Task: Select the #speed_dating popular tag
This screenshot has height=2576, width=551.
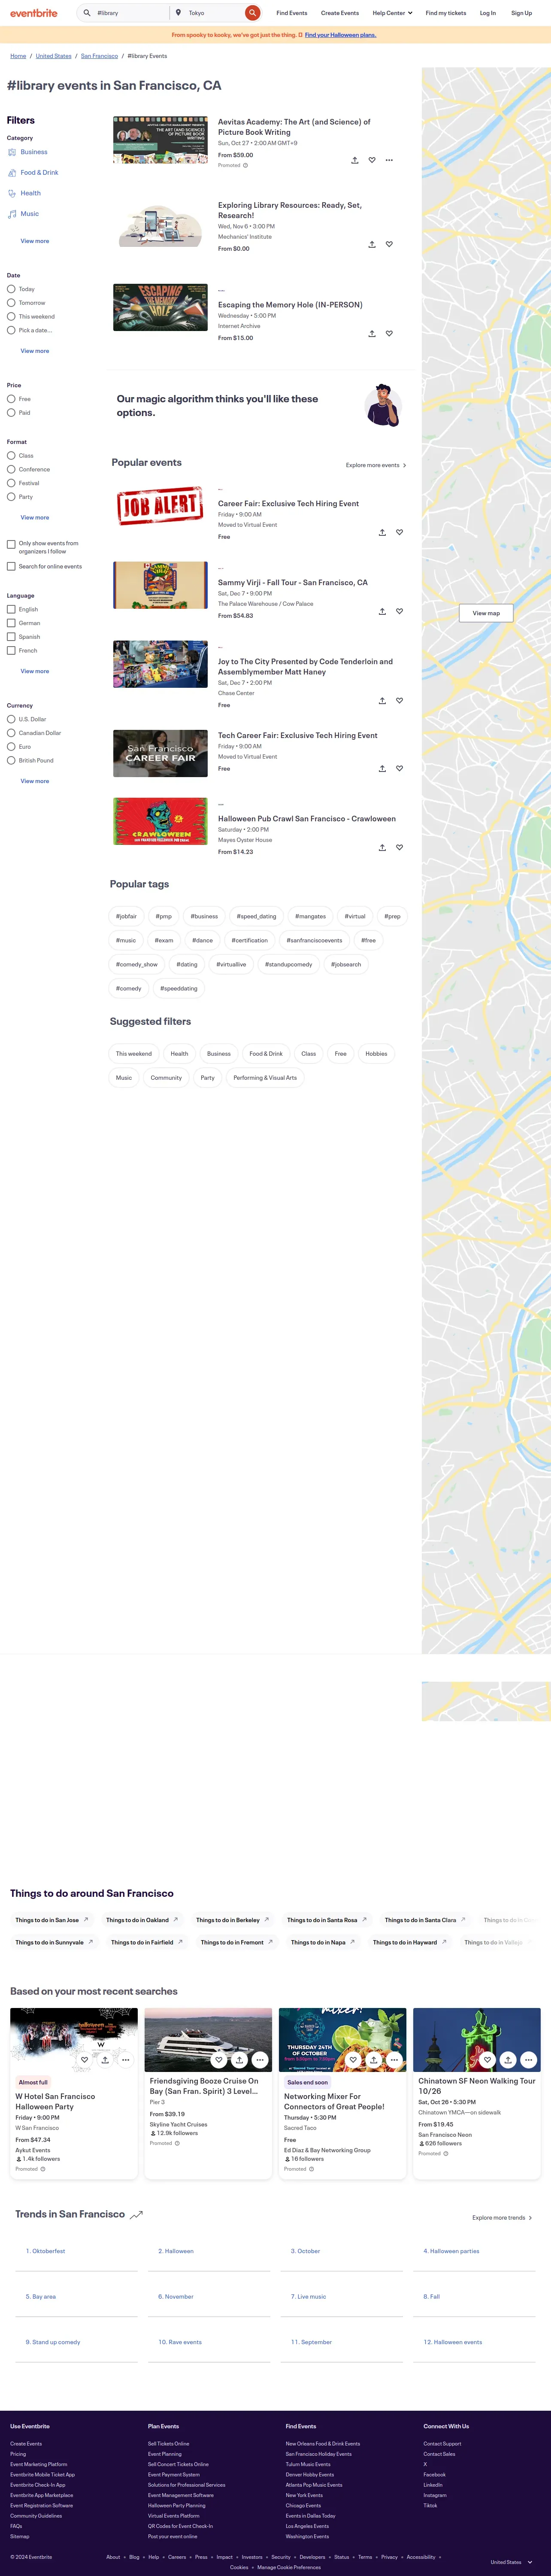Action: point(256,916)
